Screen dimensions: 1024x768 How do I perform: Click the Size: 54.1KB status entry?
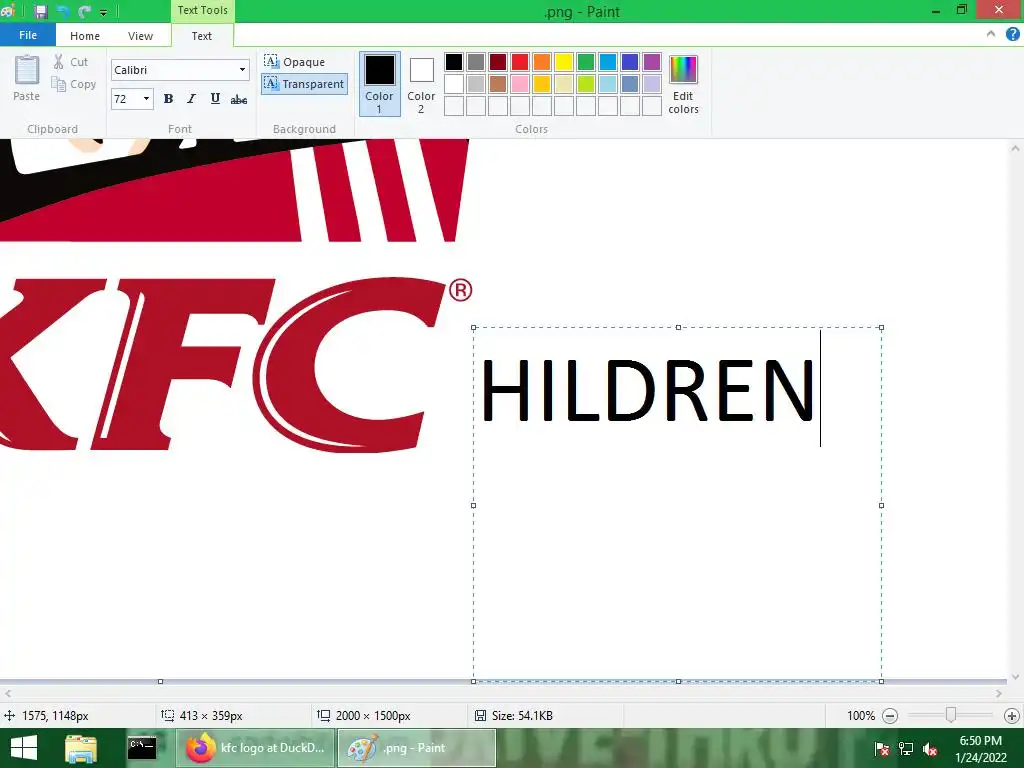[x=514, y=716]
